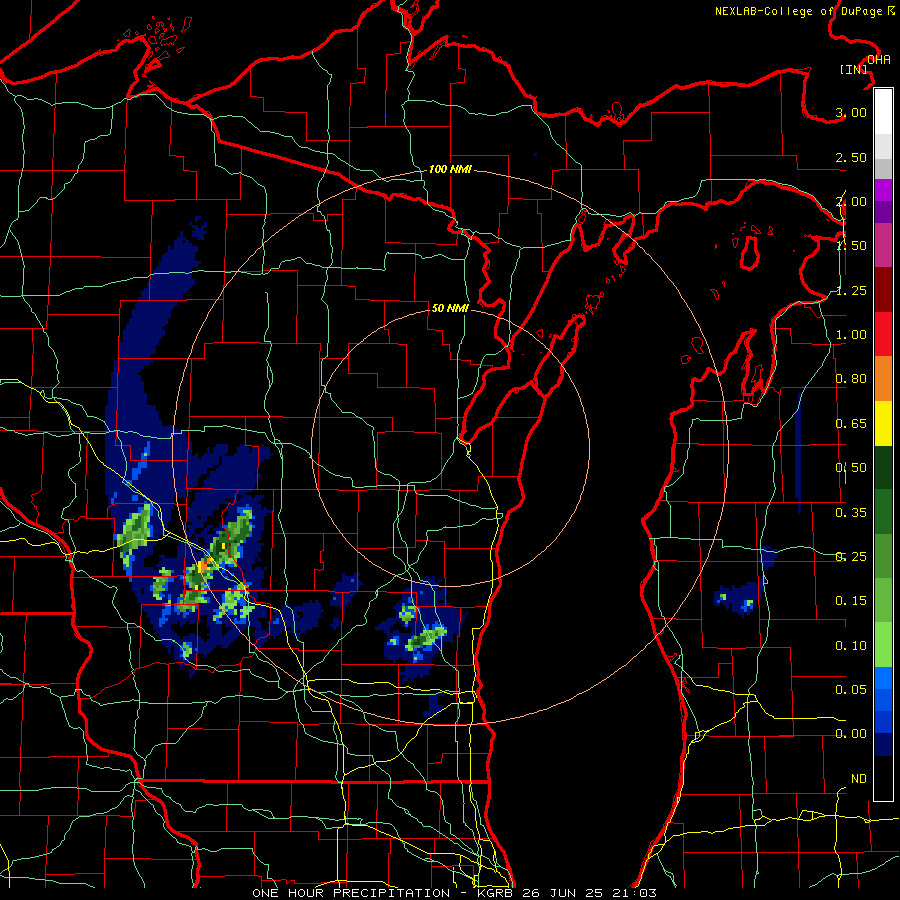This screenshot has width=900, height=900.
Task: Click the 0.15 legend value
Action: 851,601
